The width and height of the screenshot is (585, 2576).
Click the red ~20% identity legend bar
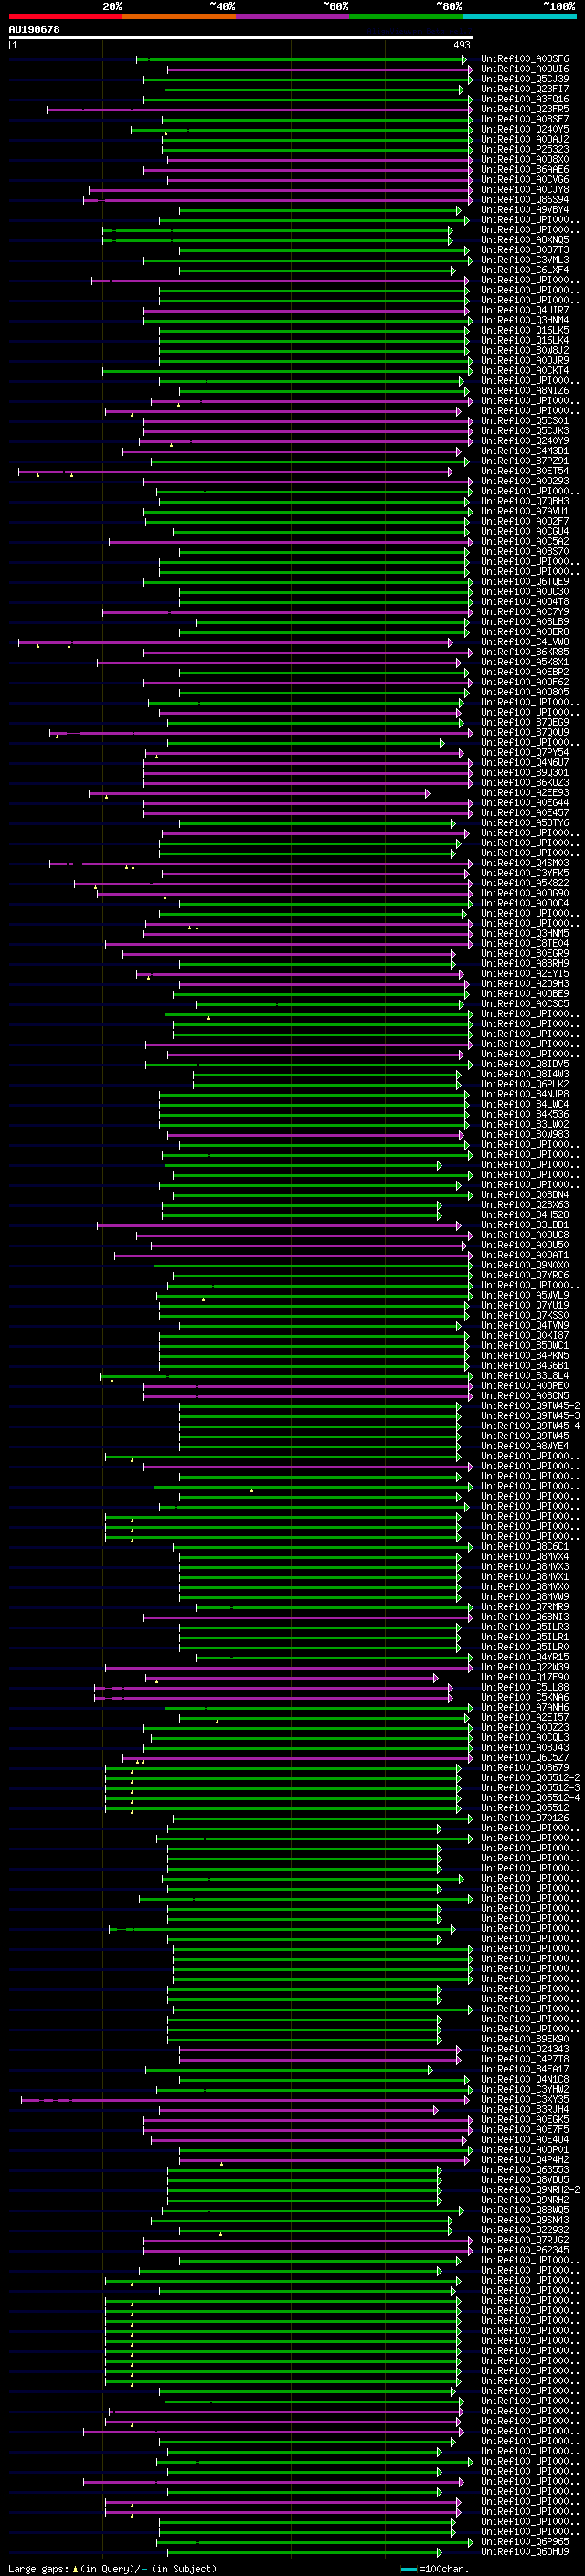[66, 16]
